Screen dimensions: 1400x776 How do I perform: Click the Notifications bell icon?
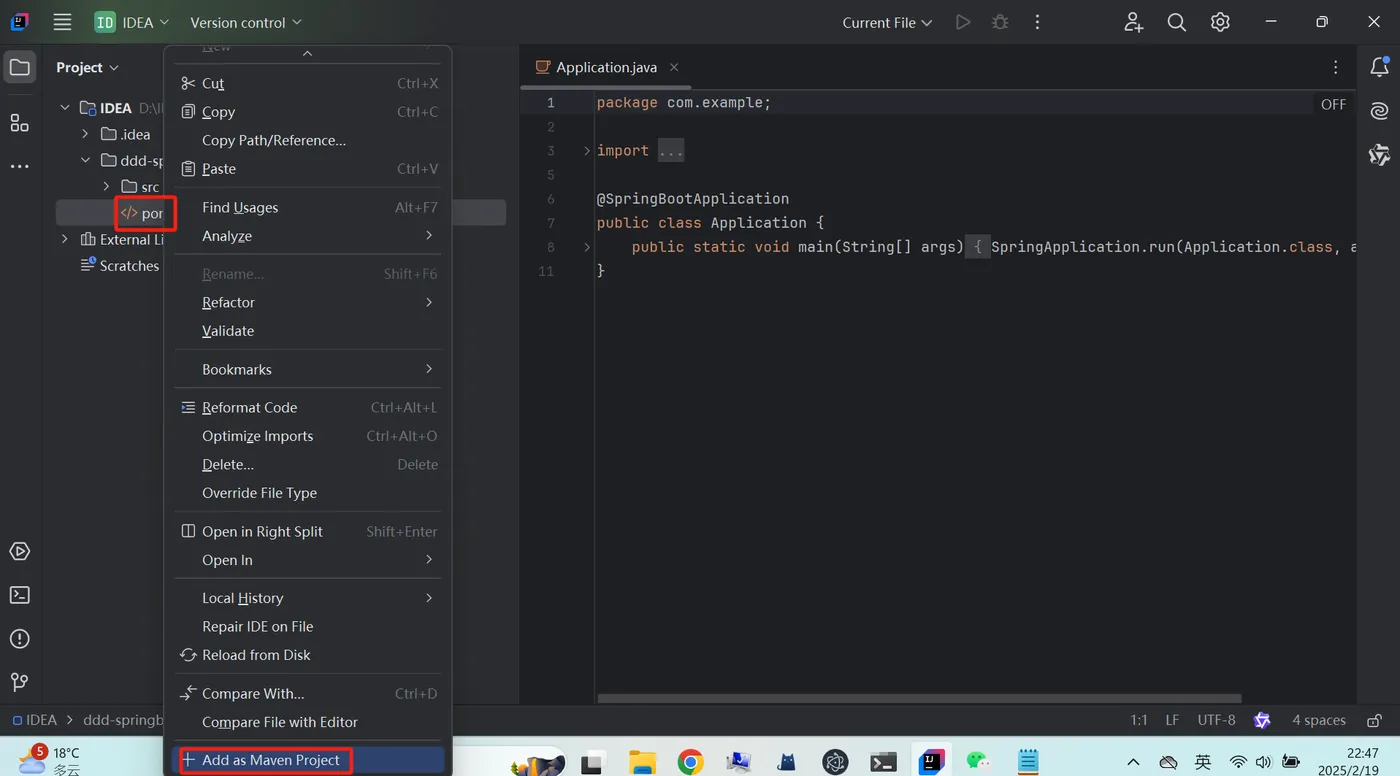click(x=1379, y=67)
